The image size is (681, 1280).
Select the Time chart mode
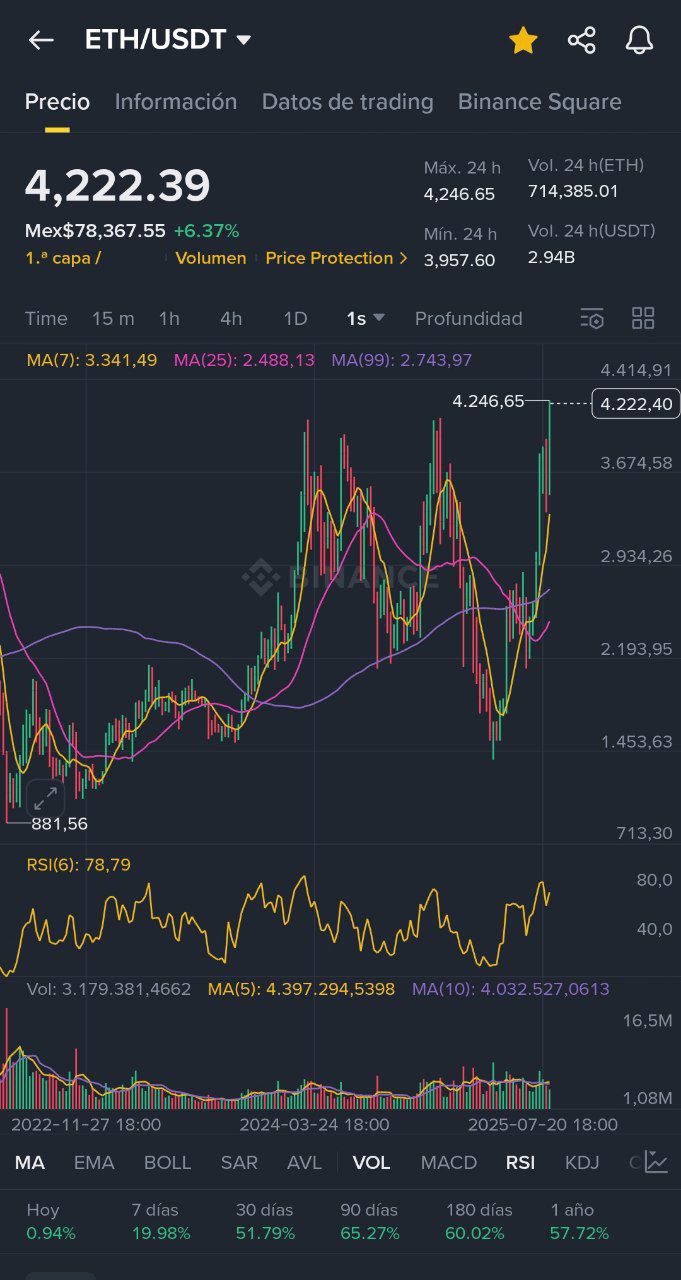pos(46,318)
